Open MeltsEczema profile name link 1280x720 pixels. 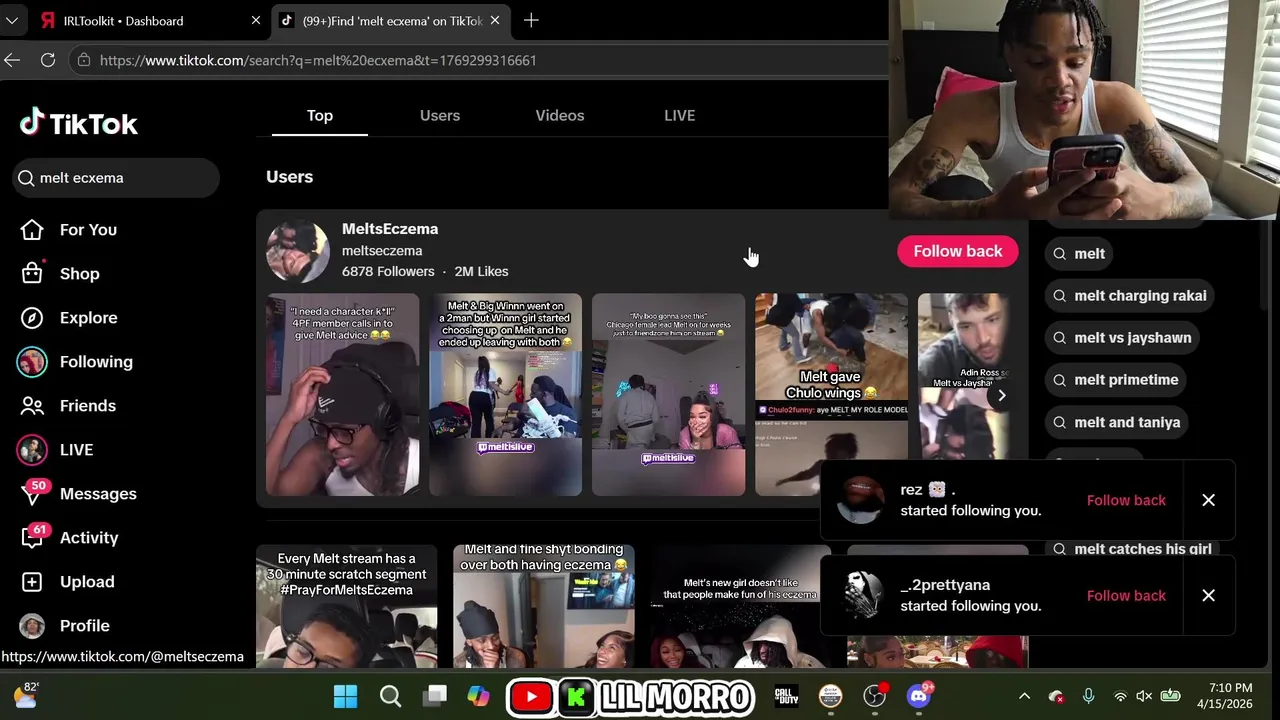click(390, 229)
